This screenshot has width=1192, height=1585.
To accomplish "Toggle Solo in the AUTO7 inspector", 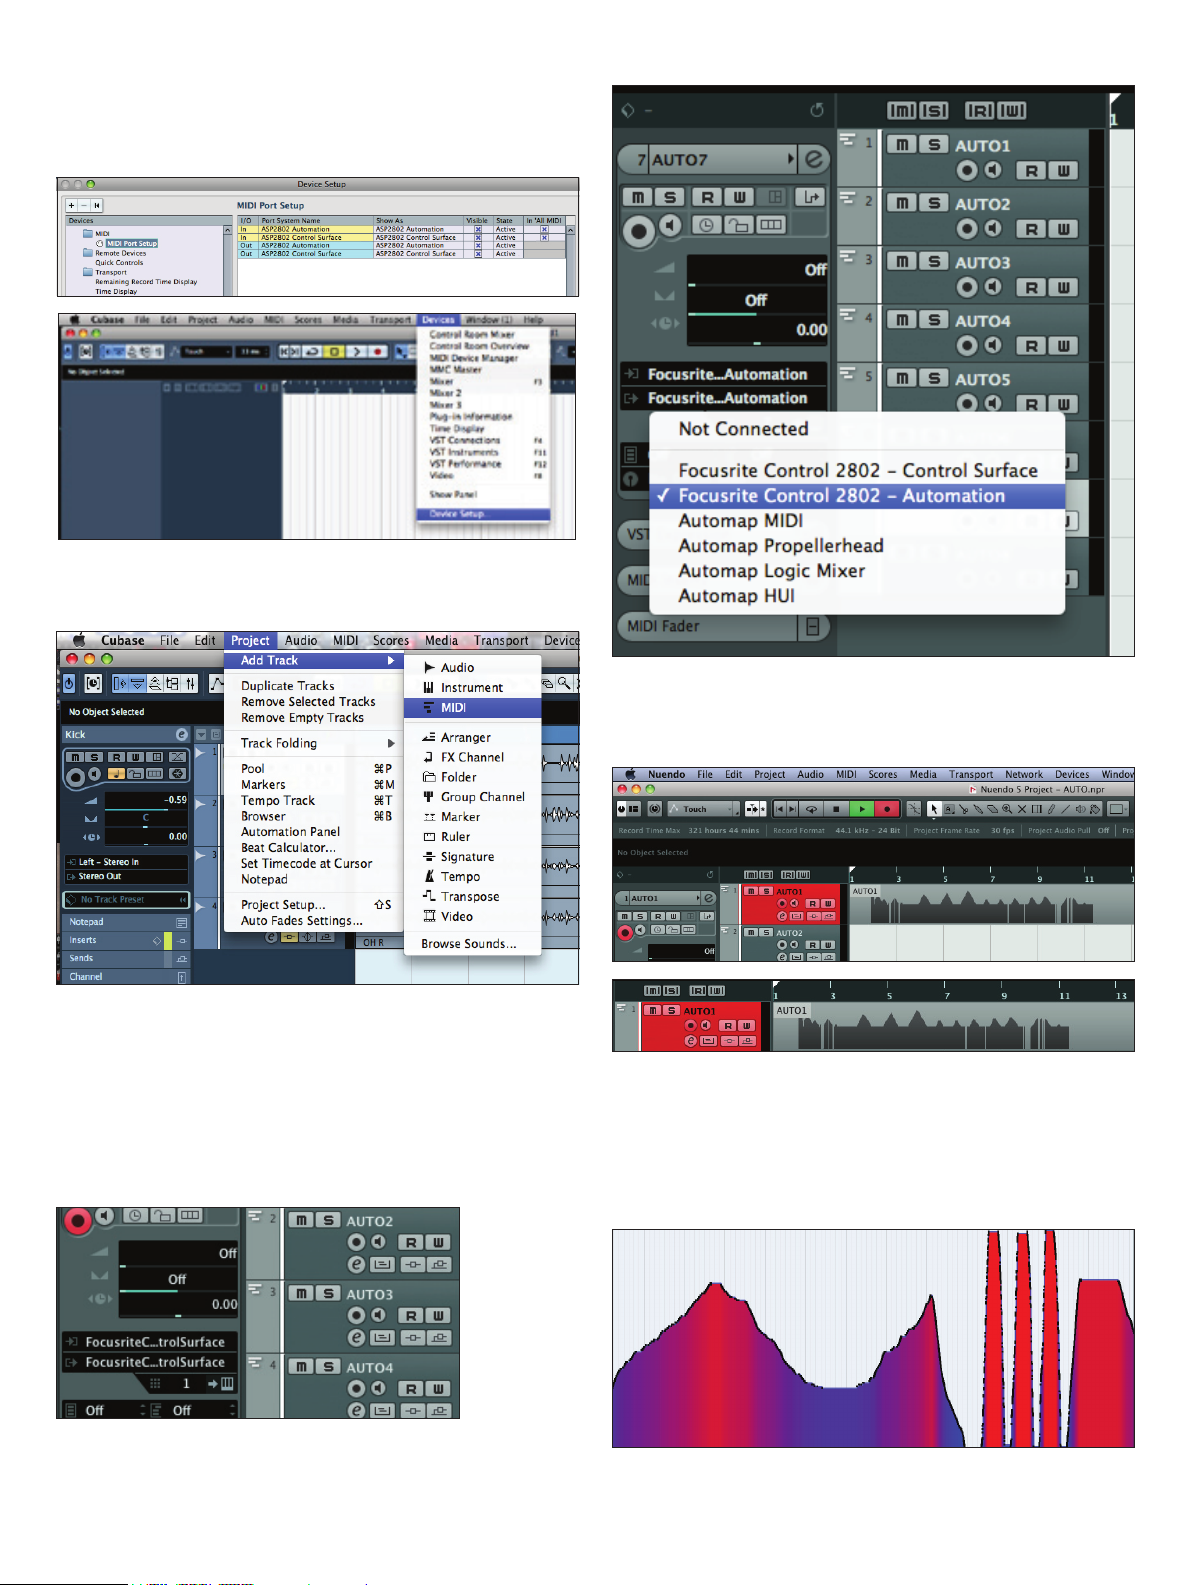I will 668,197.
